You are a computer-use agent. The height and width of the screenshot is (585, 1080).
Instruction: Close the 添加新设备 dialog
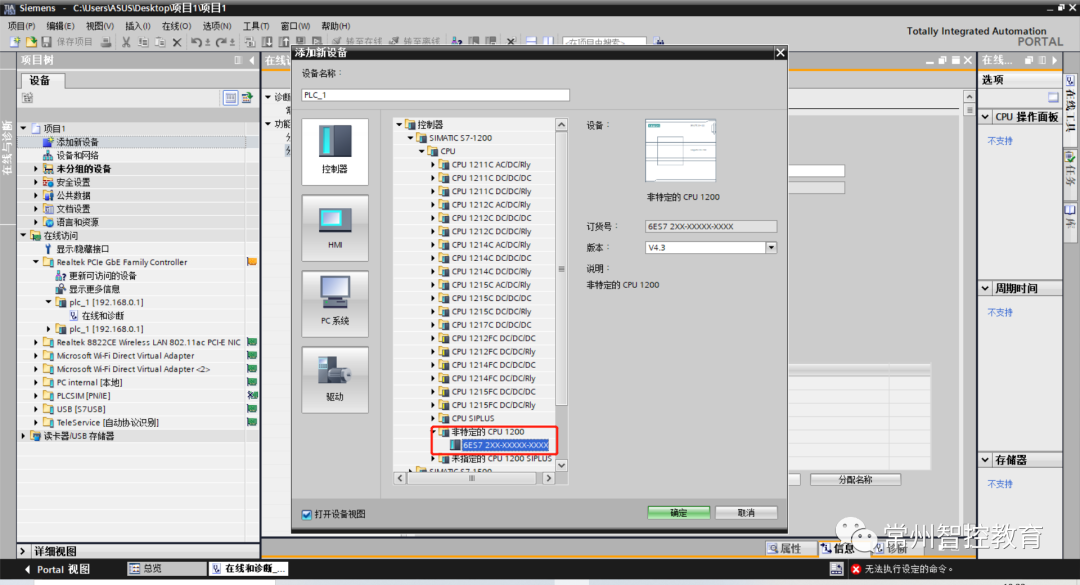point(780,53)
